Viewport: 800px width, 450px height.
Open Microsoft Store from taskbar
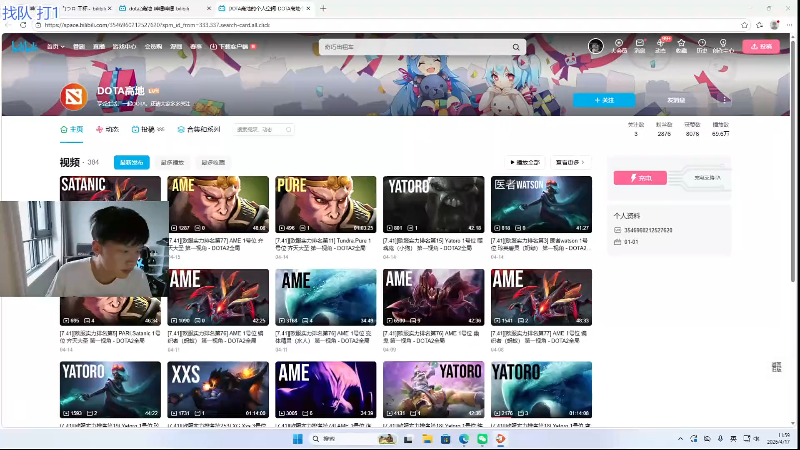pos(445,439)
